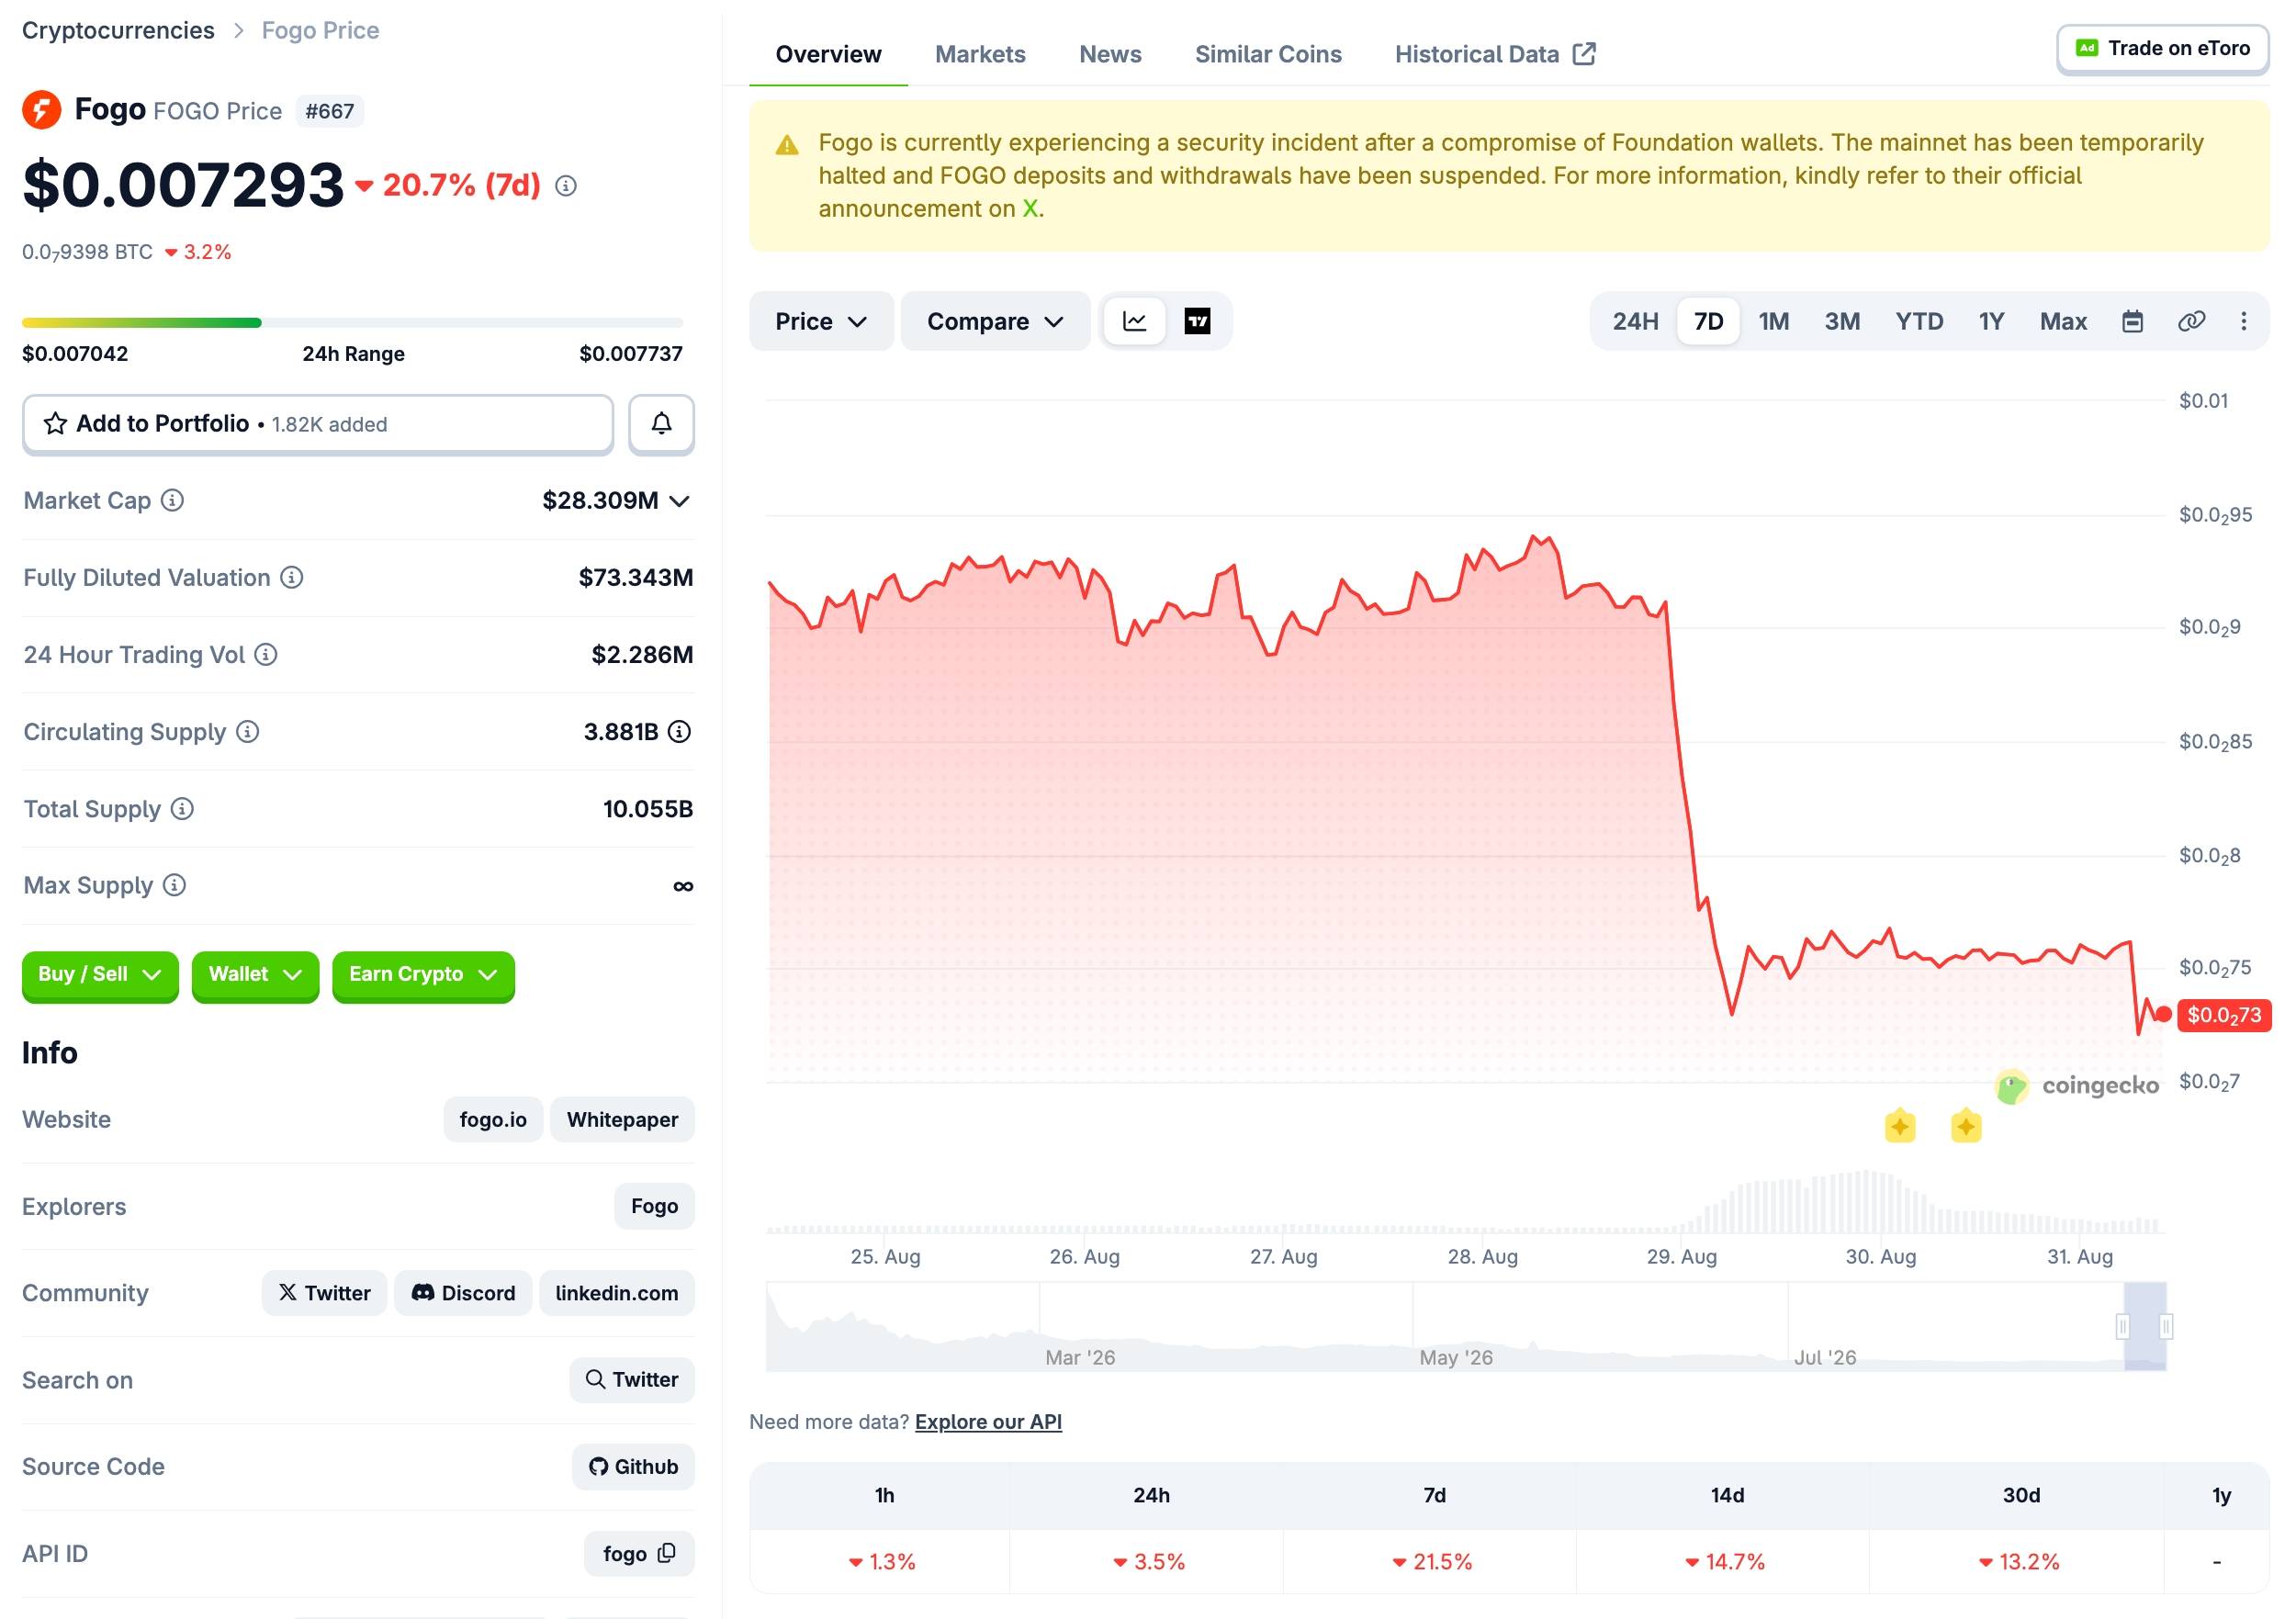Open chart options three-dot menu

(2244, 321)
